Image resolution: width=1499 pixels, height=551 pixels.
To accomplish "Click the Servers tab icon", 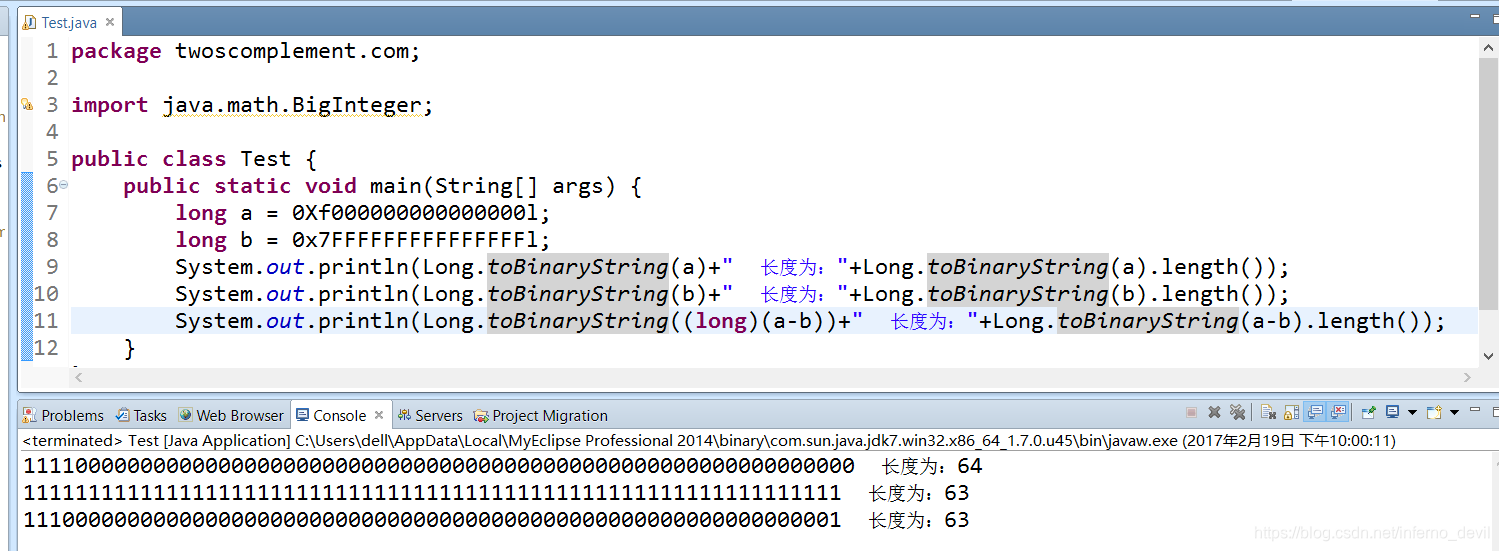I will (404, 415).
